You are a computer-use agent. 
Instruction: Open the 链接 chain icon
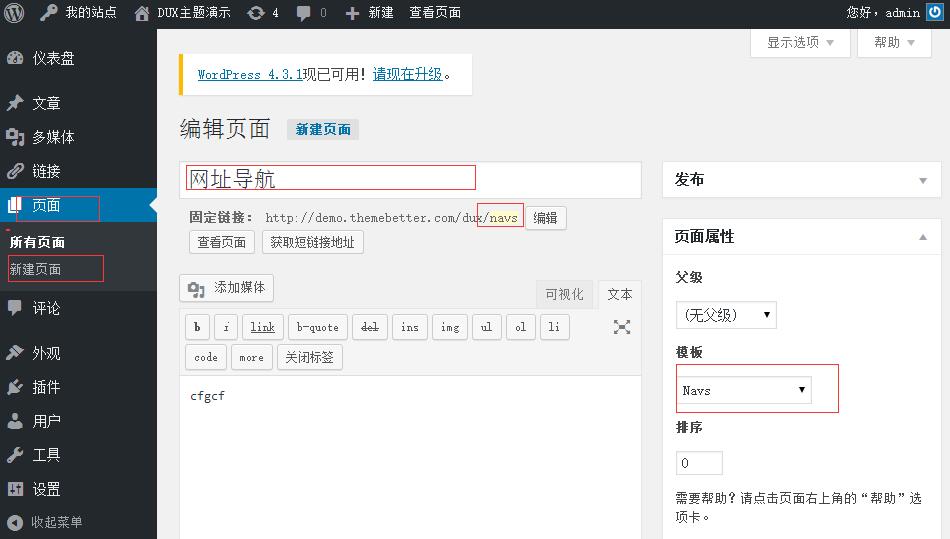click(x=15, y=171)
